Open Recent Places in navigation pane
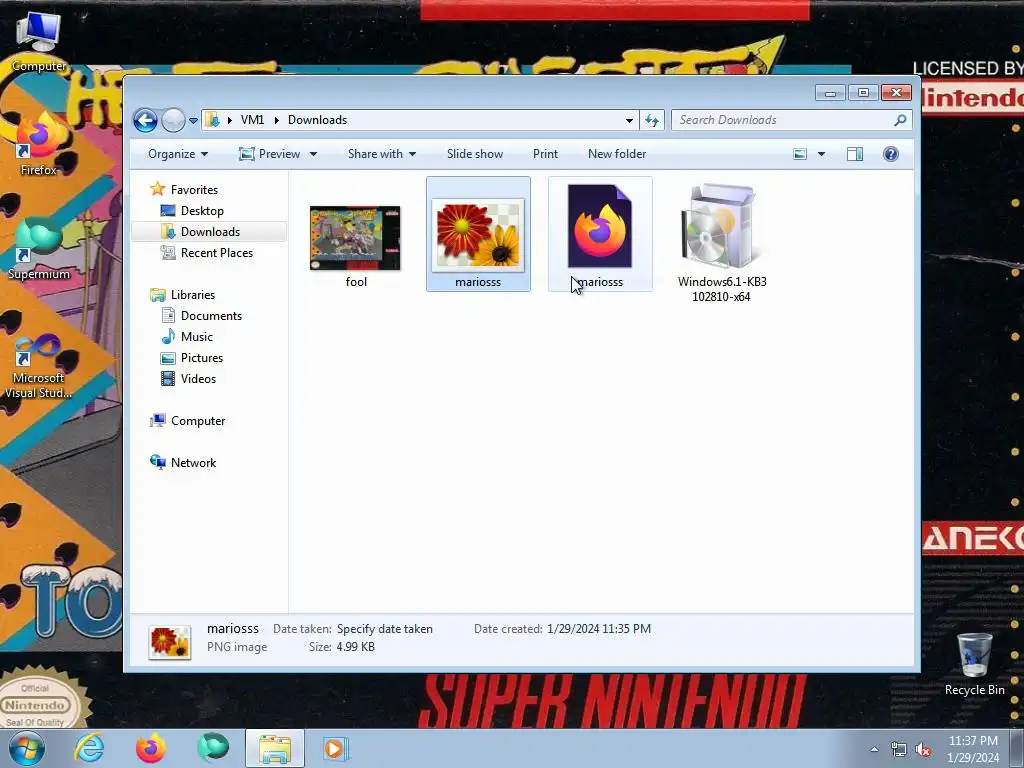 (x=216, y=253)
